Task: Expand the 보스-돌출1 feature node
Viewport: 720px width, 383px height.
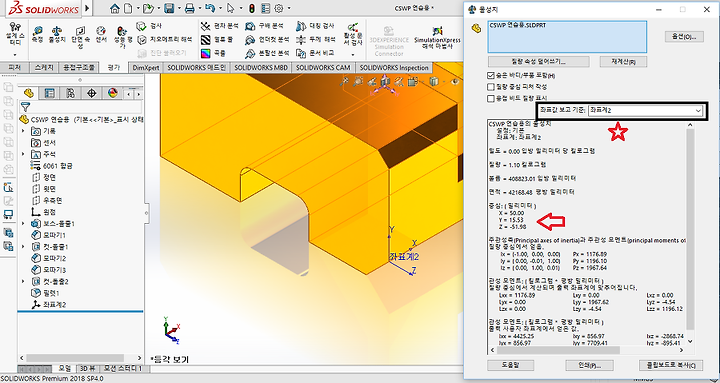Action: click(24, 223)
